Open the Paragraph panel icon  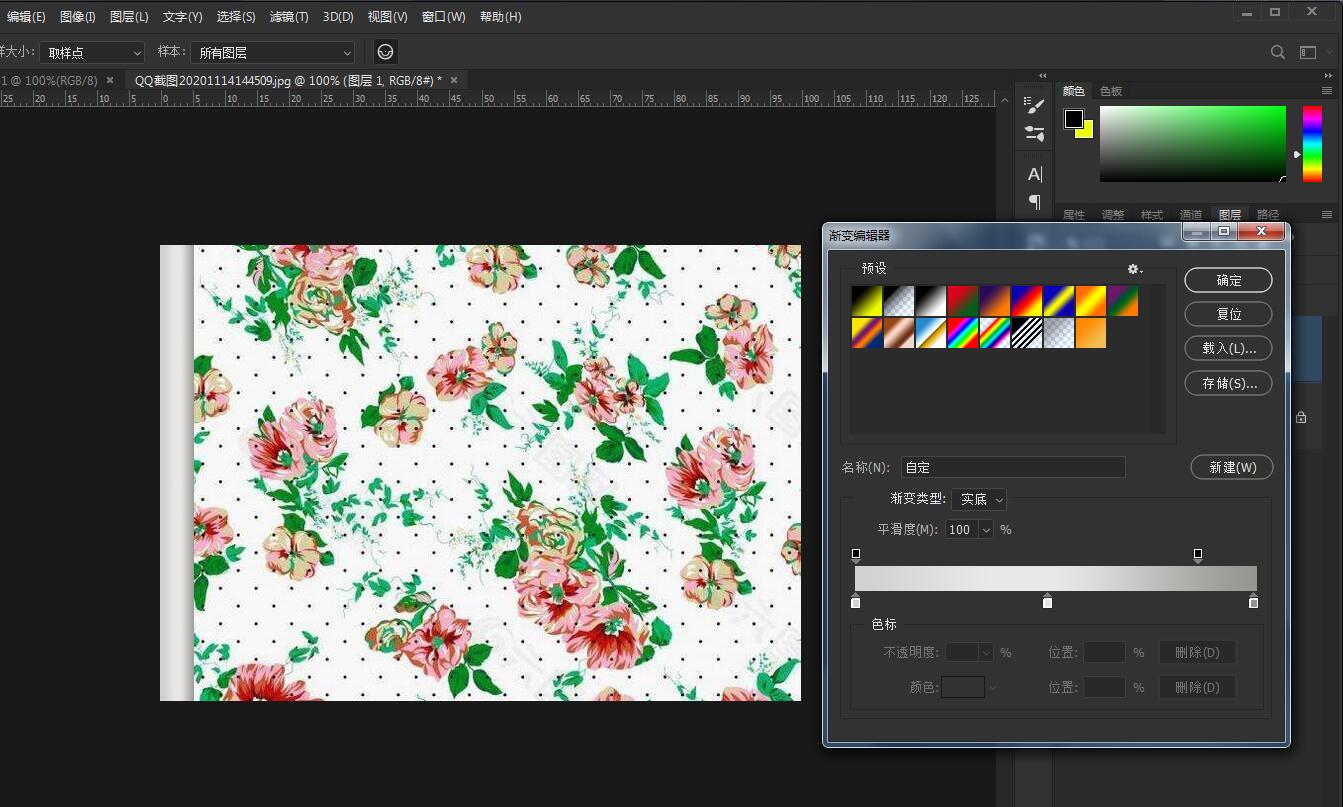pos(1034,202)
